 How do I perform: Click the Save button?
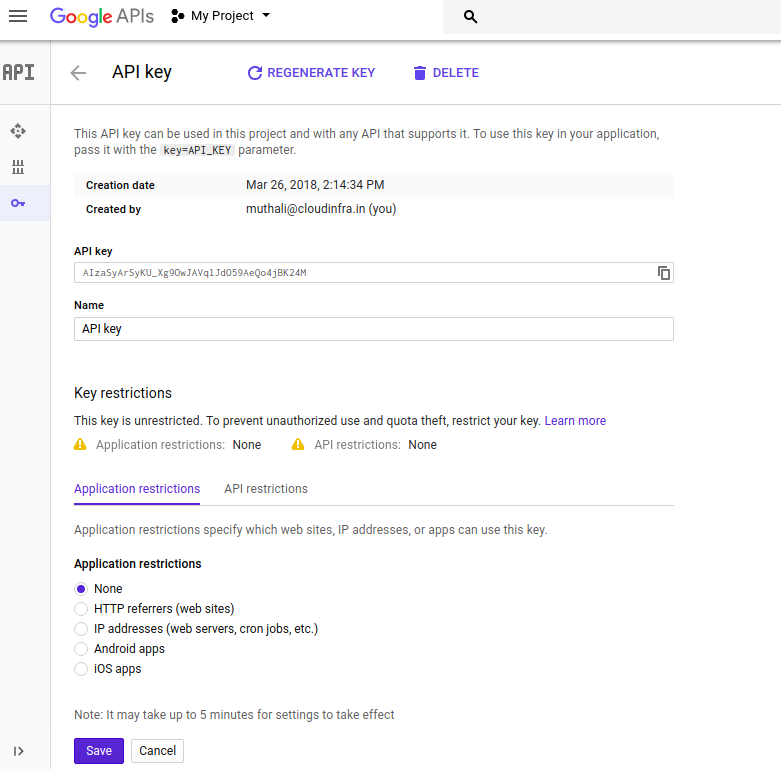click(99, 751)
